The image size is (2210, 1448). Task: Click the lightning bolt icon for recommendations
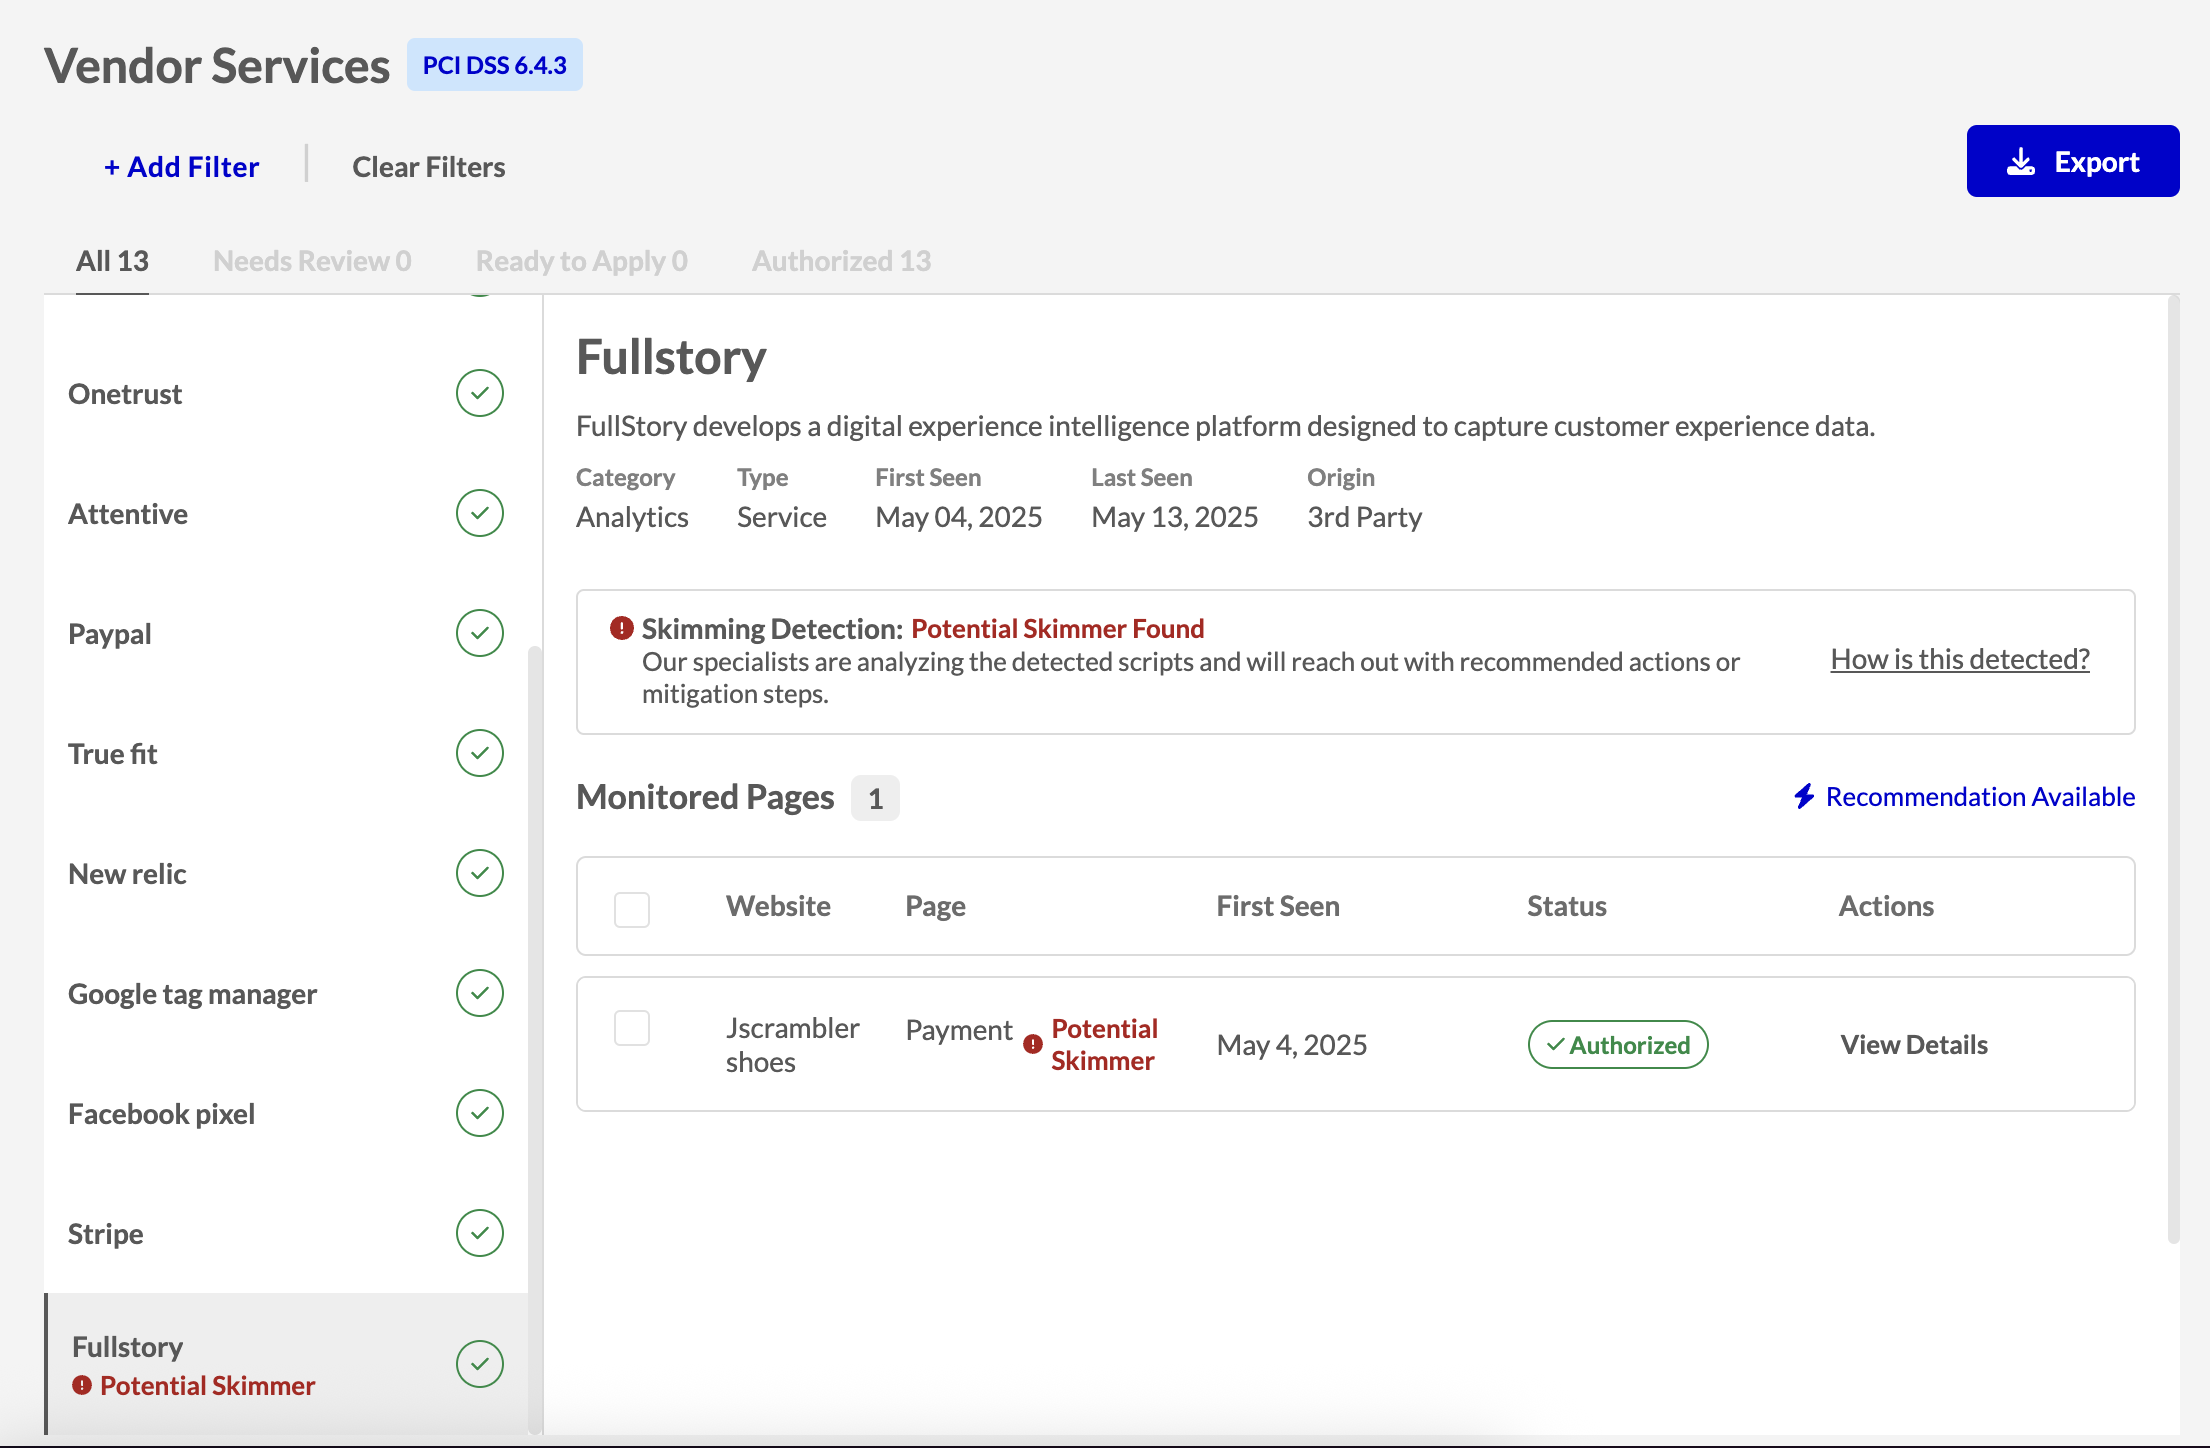pyautogui.click(x=1804, y=796)
